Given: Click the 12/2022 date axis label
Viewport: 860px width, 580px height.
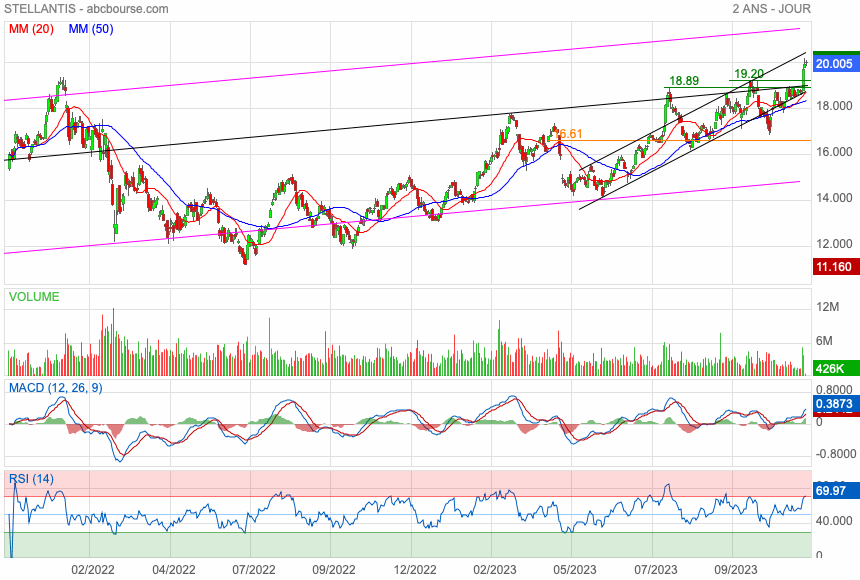Looking at the screenshot, I should click(x=415, y=570).
